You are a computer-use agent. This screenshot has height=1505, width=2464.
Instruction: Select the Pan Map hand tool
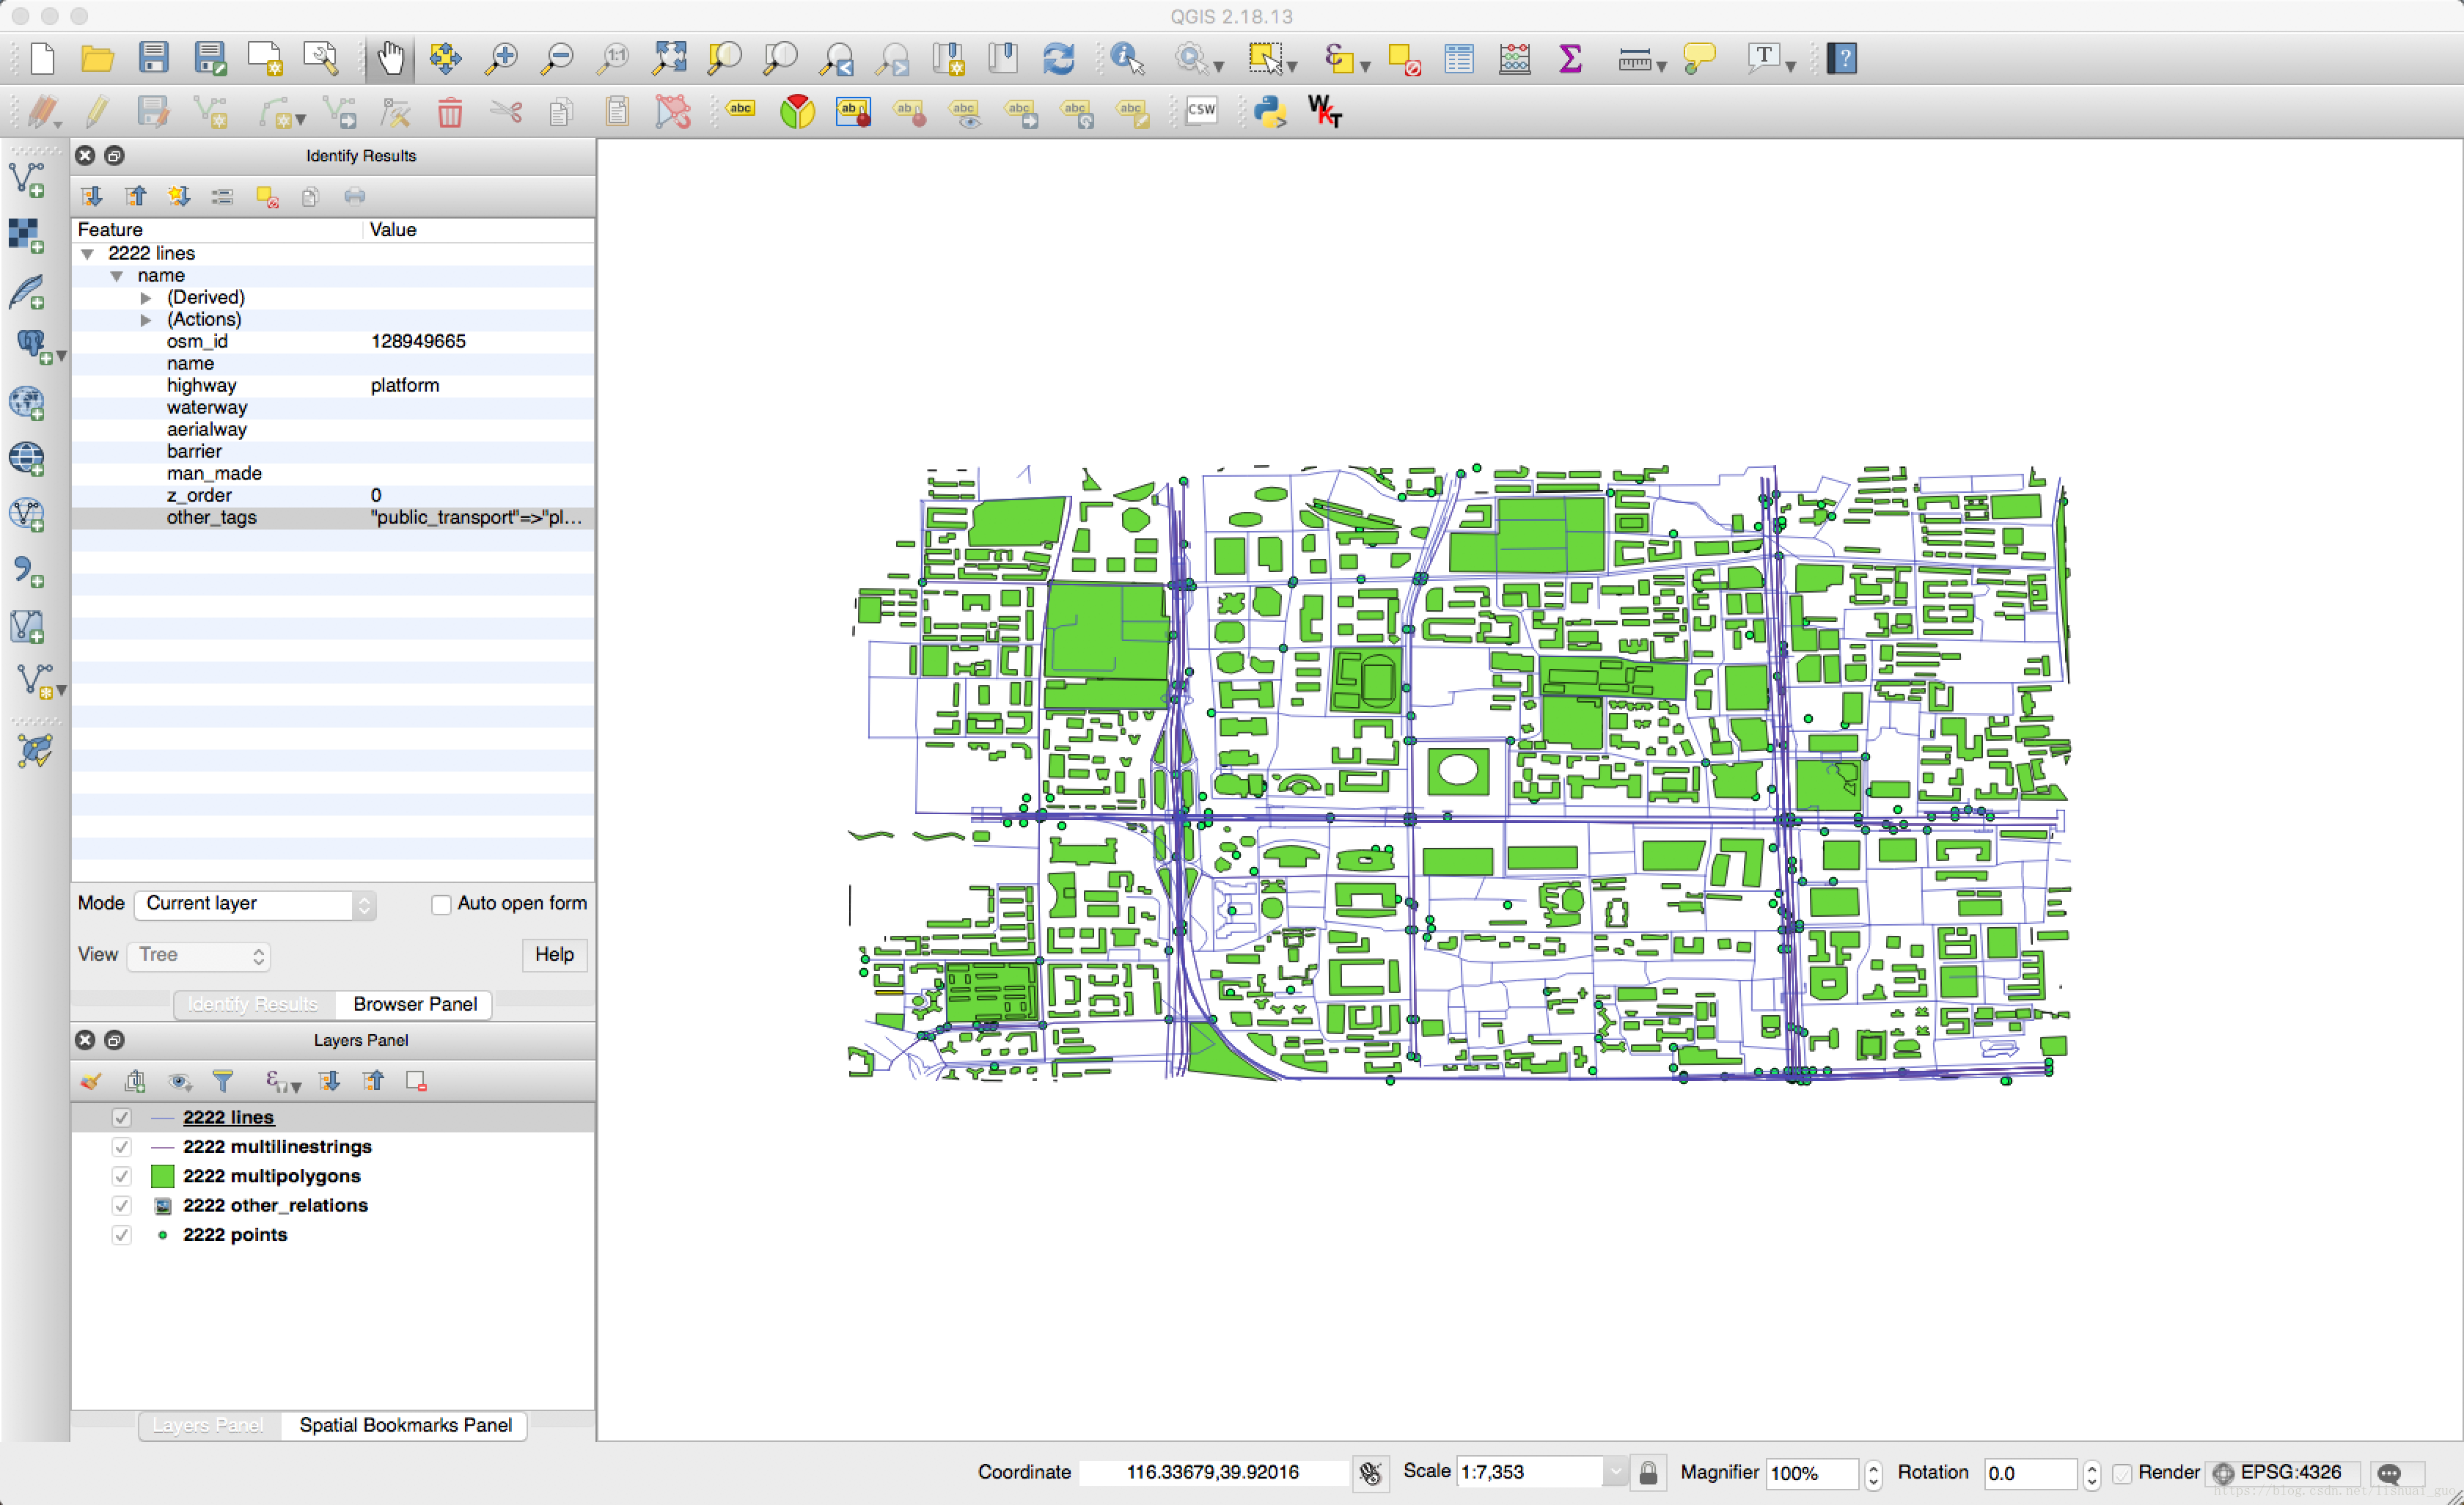click(390, 58)
